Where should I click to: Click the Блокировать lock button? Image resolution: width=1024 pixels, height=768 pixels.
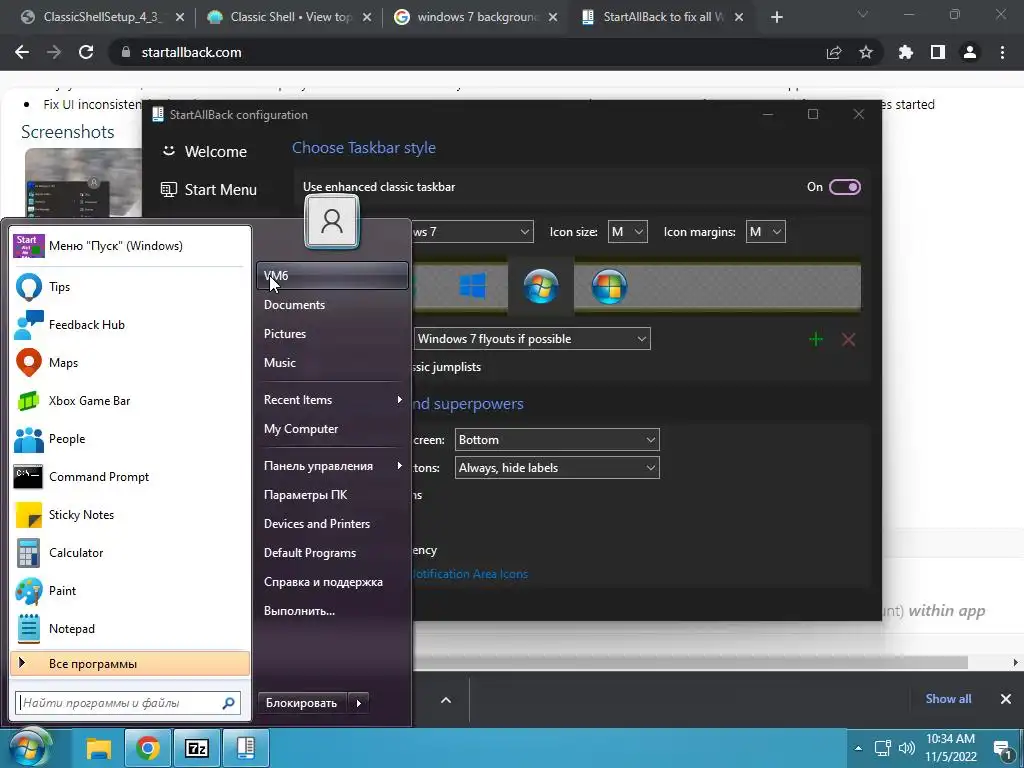(x=302, y=703)
